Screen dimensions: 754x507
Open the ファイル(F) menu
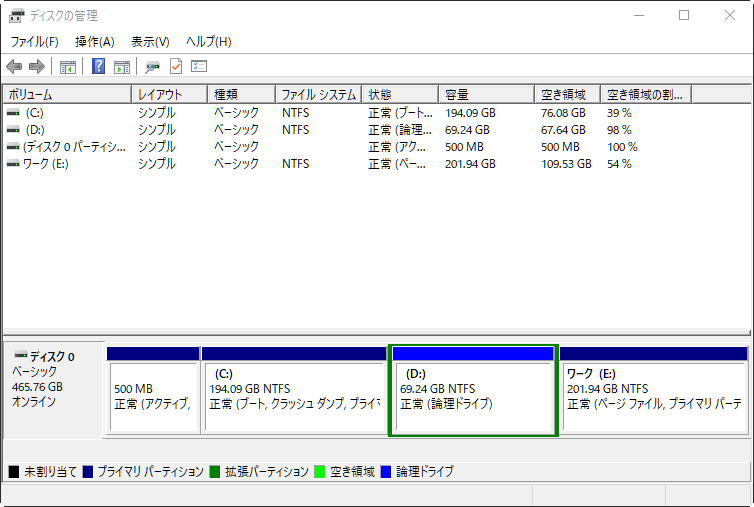tap(35, 42)
